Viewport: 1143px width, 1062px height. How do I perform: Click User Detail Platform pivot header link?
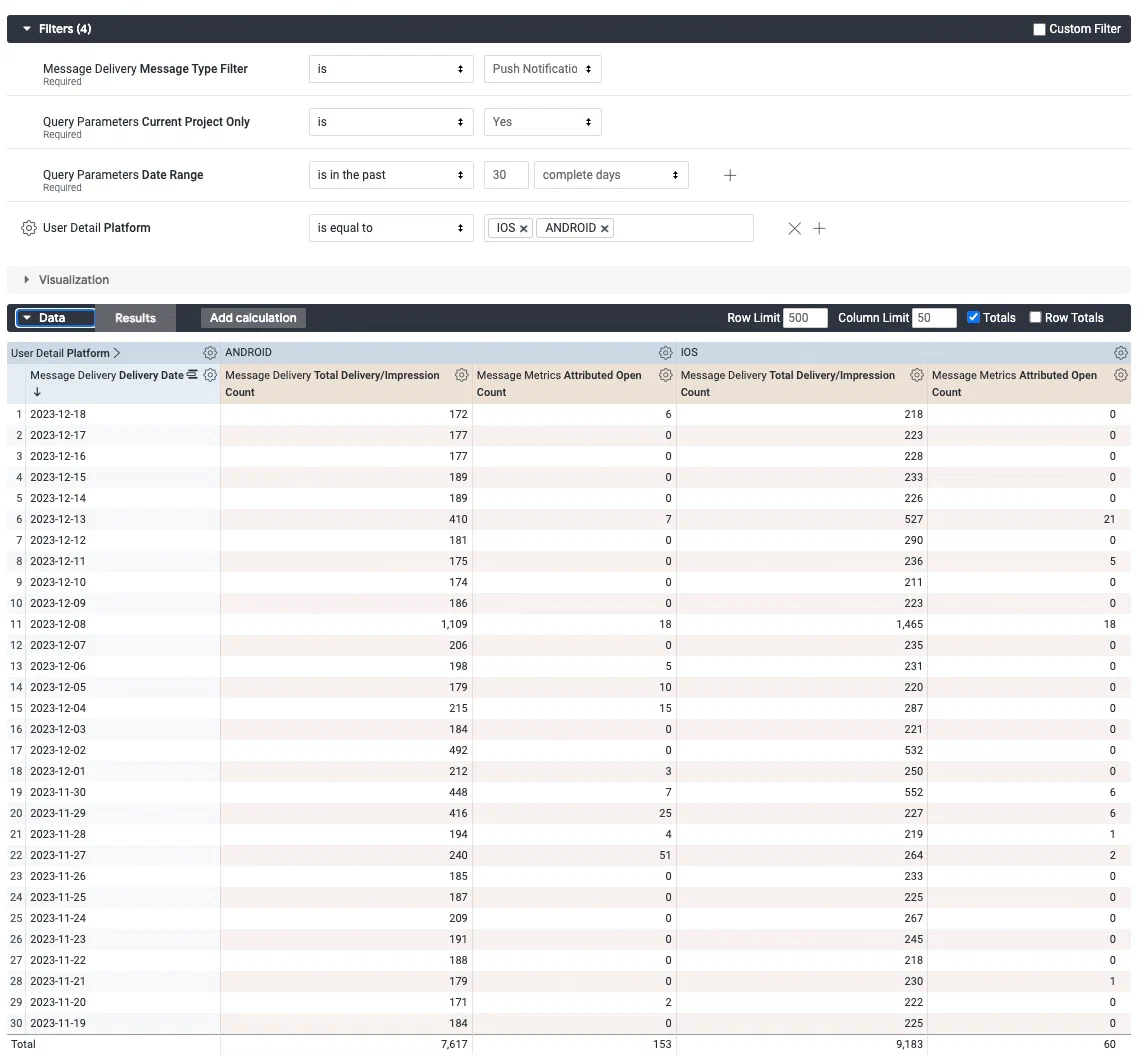point(65,352)
